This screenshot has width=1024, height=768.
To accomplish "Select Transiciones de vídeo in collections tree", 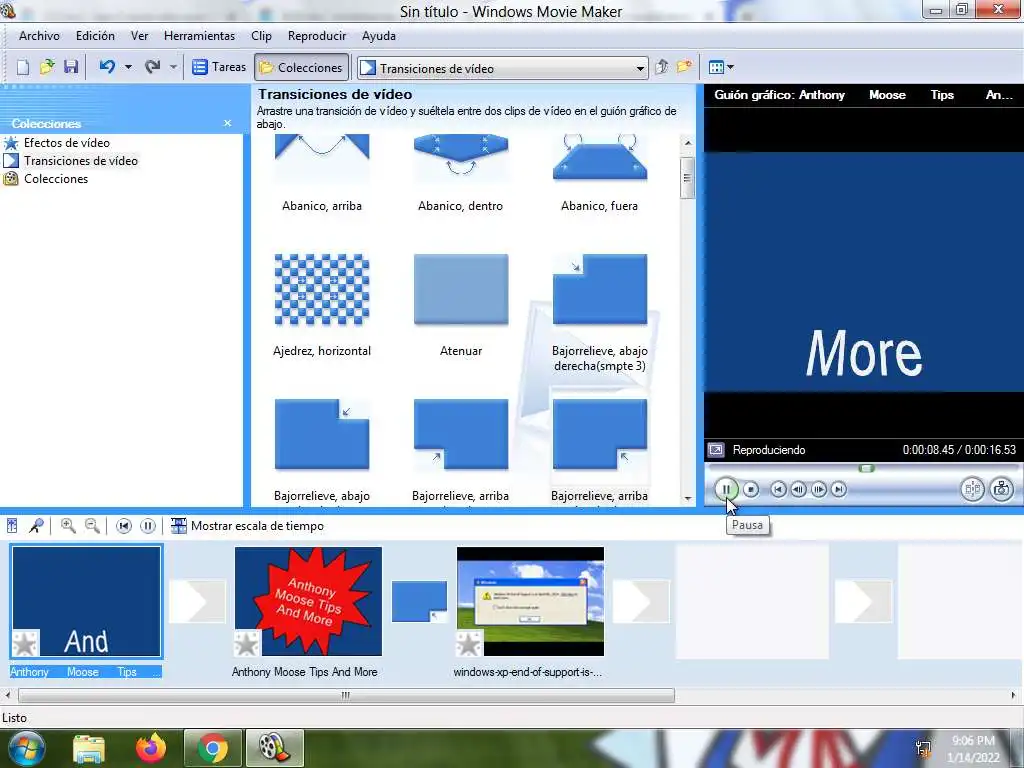I will point(81,161).
